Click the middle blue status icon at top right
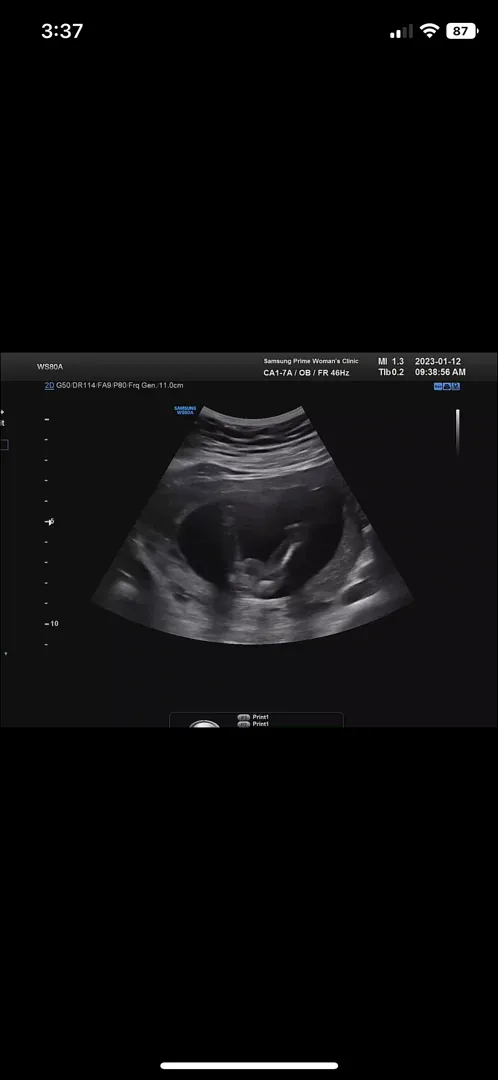498x1080 pixels. click(x=447, y=386)
